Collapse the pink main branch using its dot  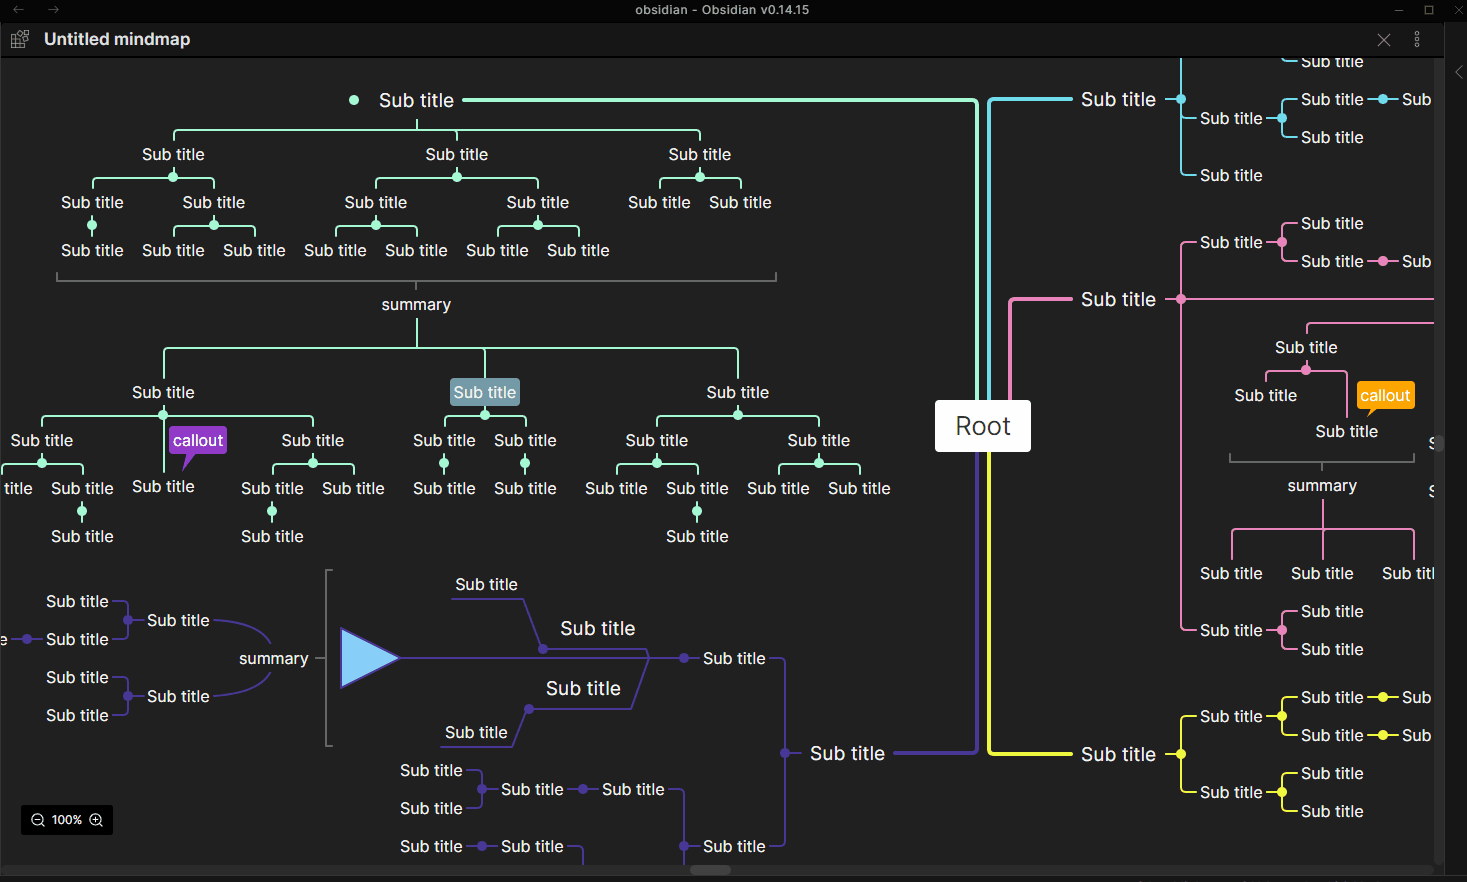click(1181, 299)
